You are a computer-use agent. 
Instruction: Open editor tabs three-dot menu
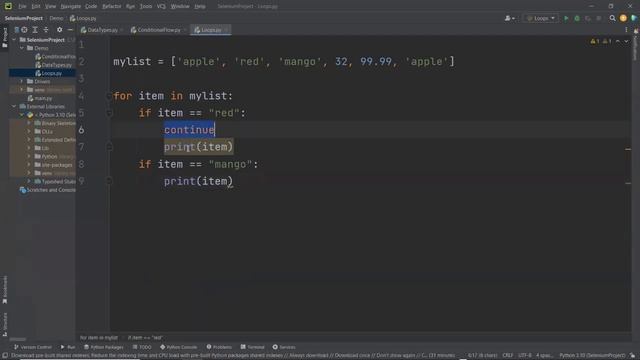coord(627,30)
